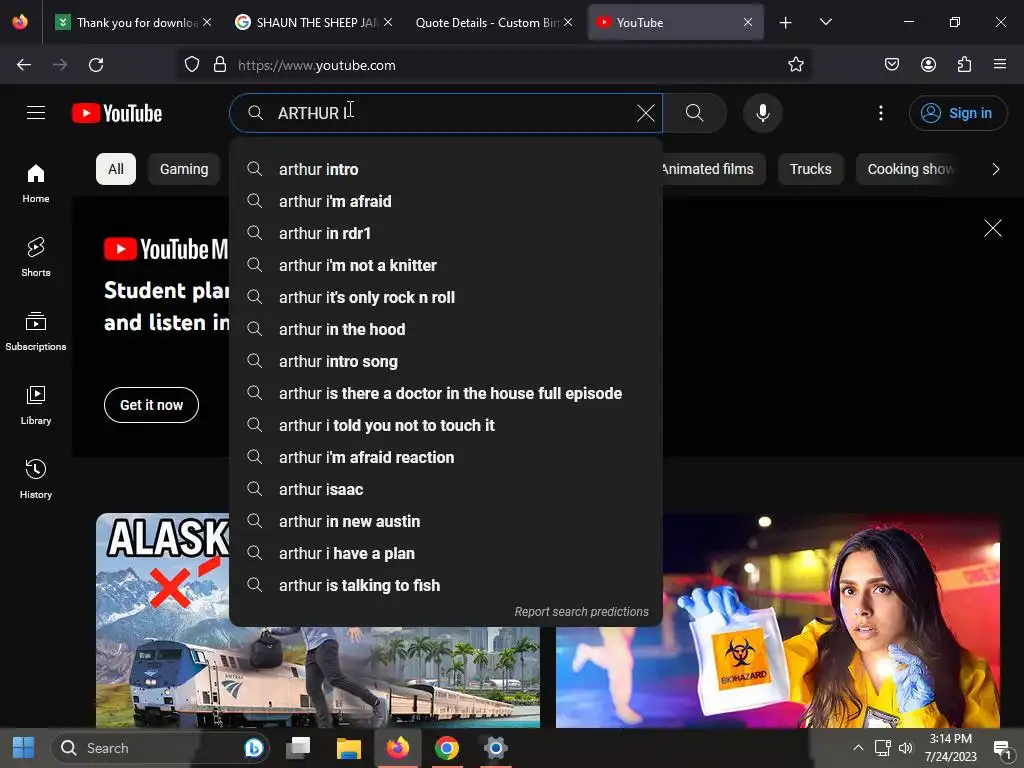
Task: Open Firefox tracking protection shield
Action: [x=191, y=65]
